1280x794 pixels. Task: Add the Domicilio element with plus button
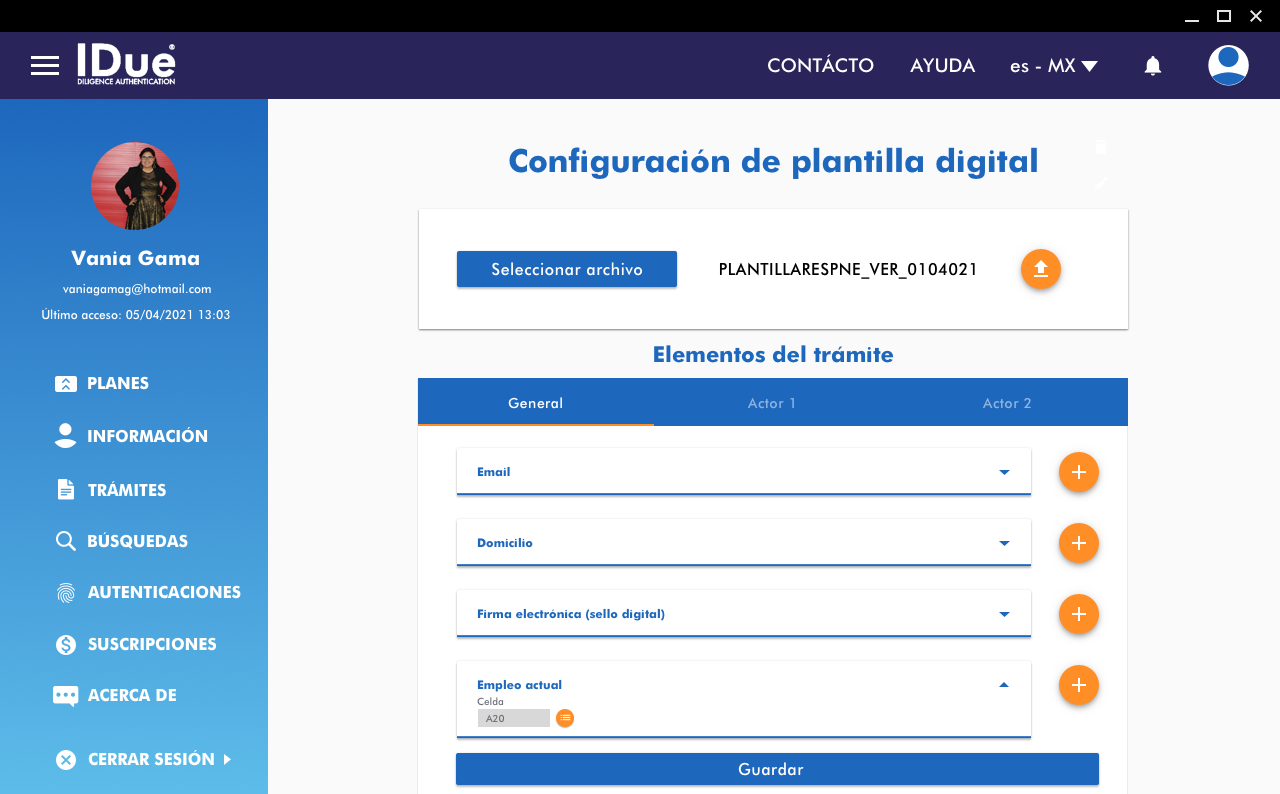coord(1078,543)
